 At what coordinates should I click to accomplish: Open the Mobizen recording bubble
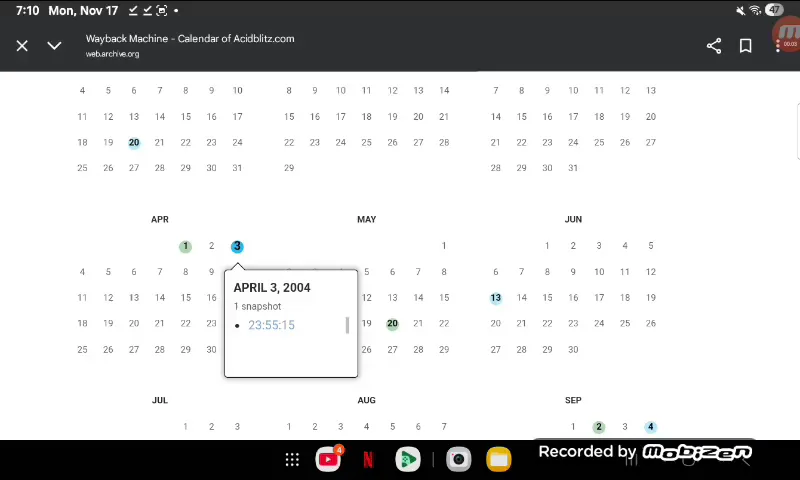[788, 36]
